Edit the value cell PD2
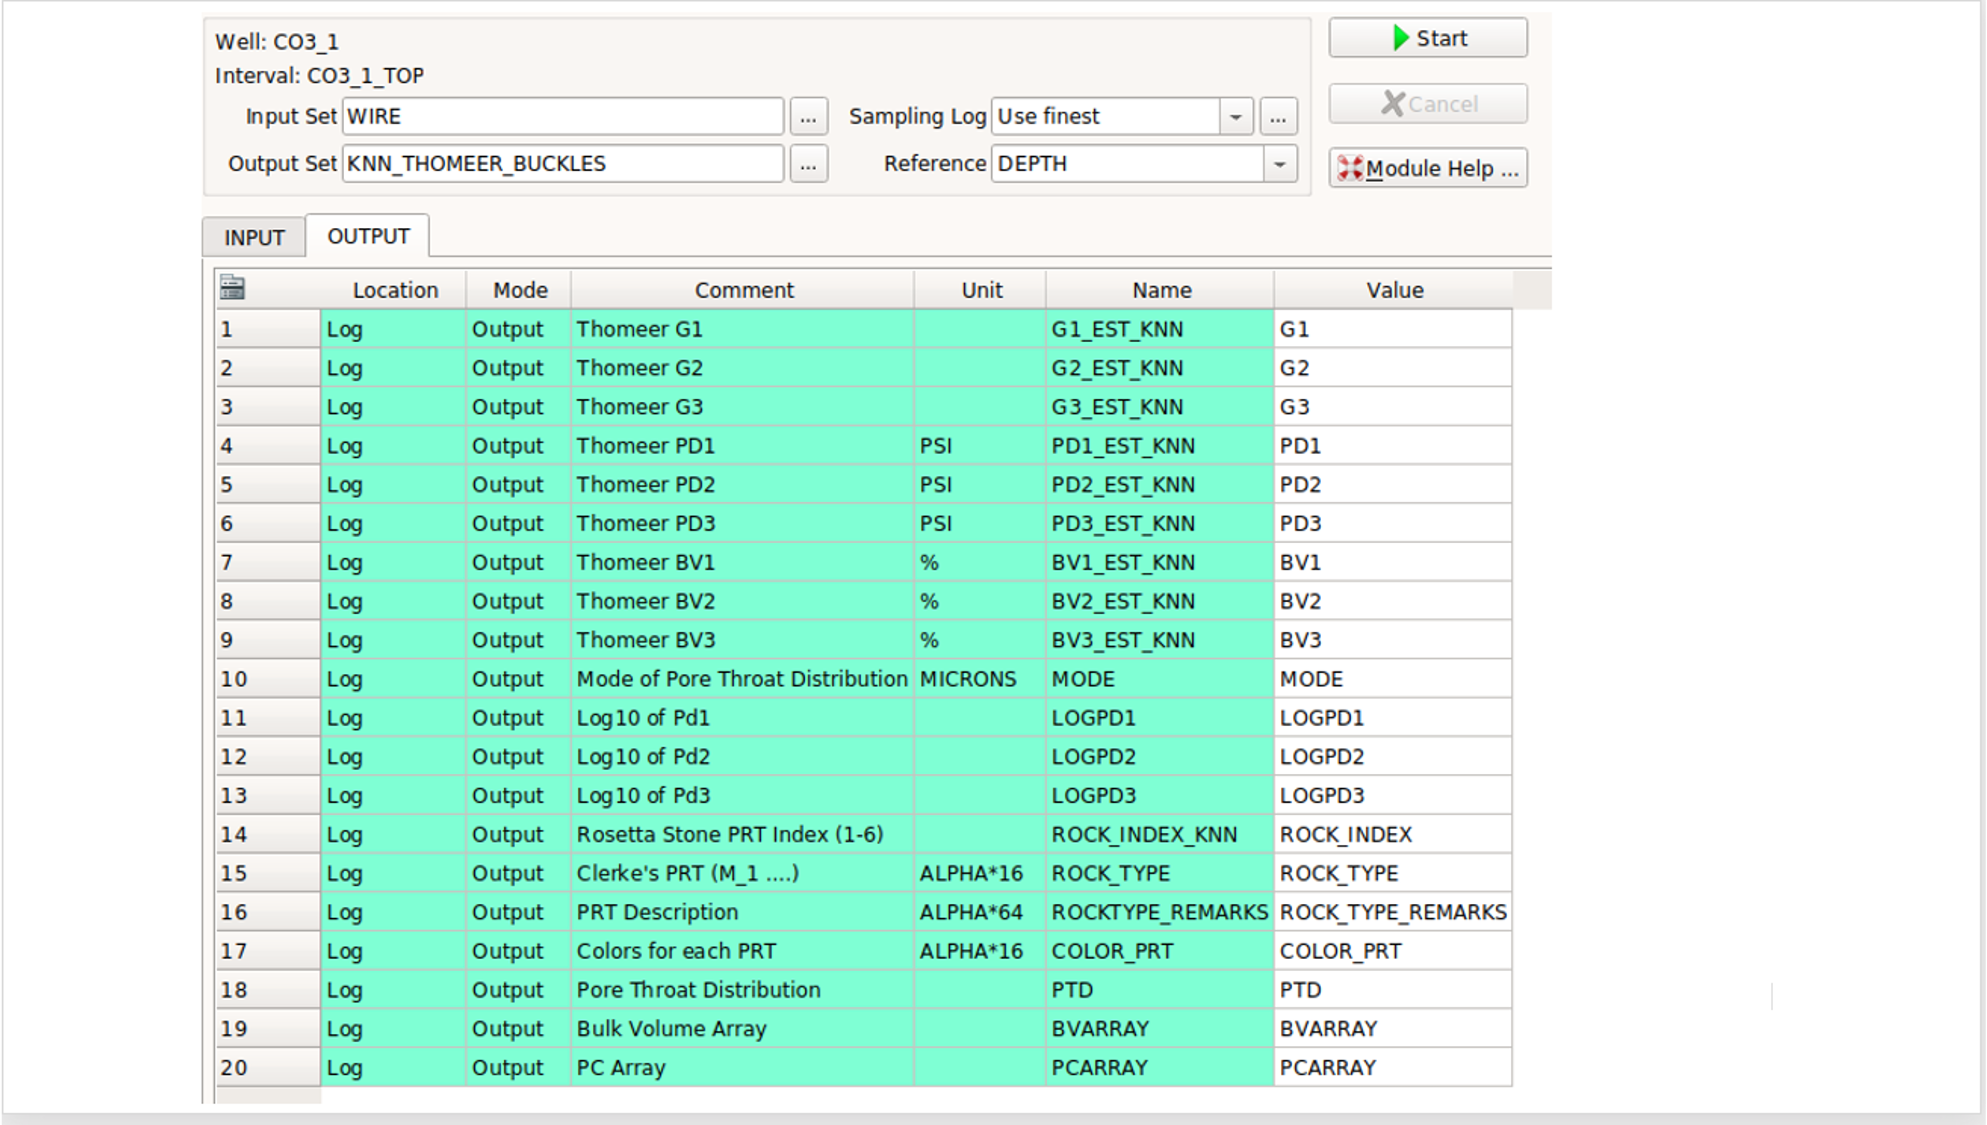 1393,485
